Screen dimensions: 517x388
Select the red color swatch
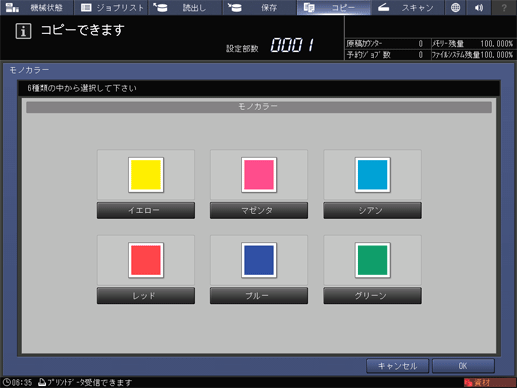(146, 260)
